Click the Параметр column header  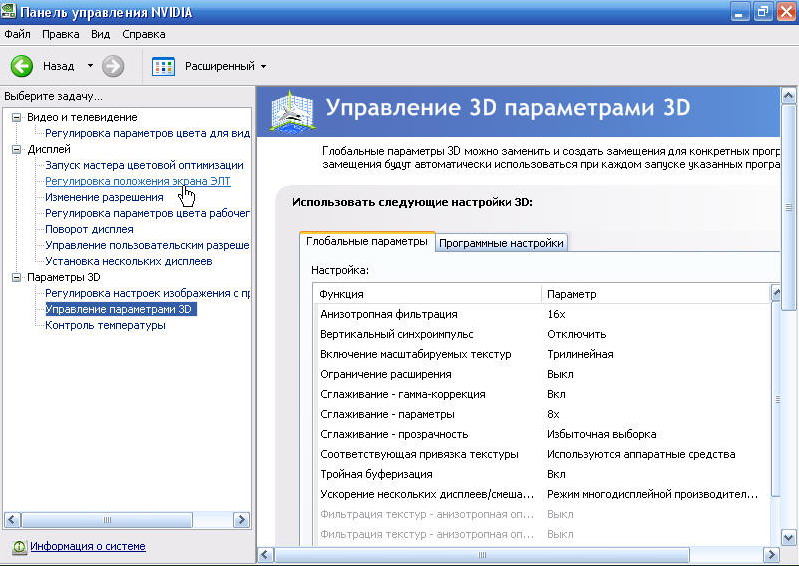(656, 294)
